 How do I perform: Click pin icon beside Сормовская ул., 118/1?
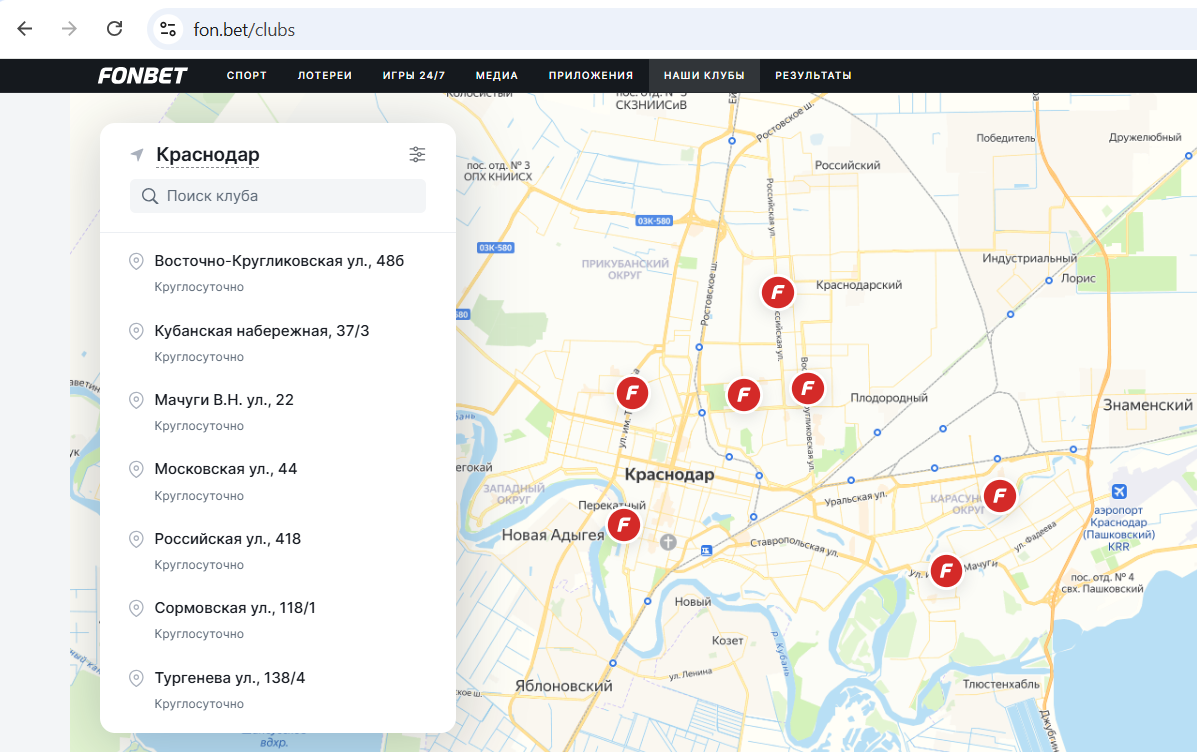coord(136,608)
